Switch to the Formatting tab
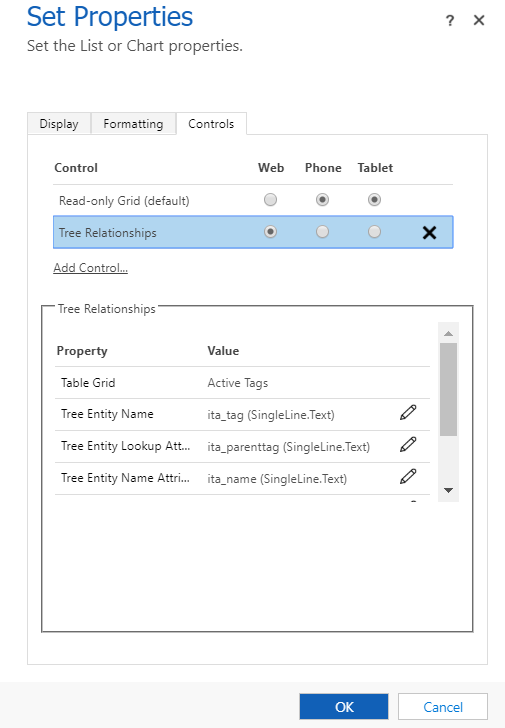The width and height of the screenshot is (505, 728). click(x=133, y=124)
